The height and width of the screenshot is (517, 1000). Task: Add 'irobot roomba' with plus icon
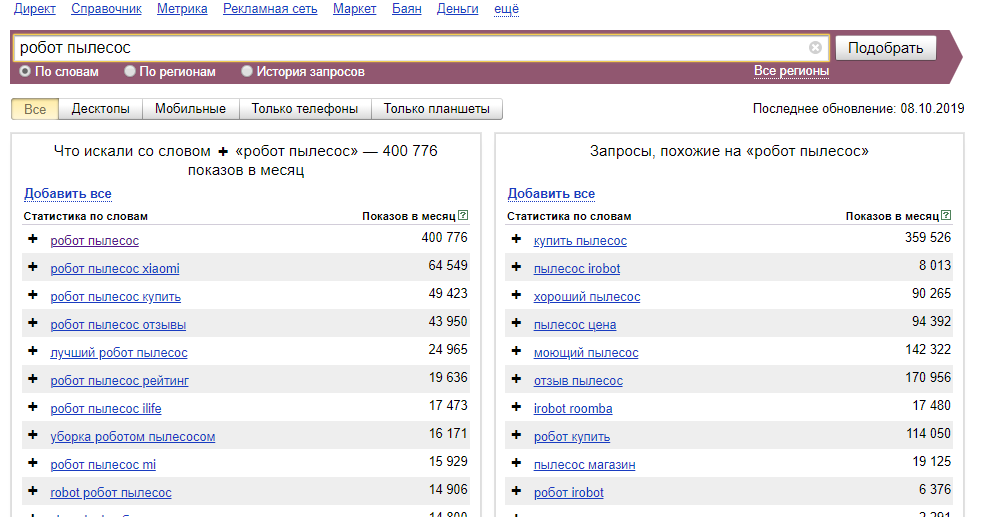tap(517, 407)
